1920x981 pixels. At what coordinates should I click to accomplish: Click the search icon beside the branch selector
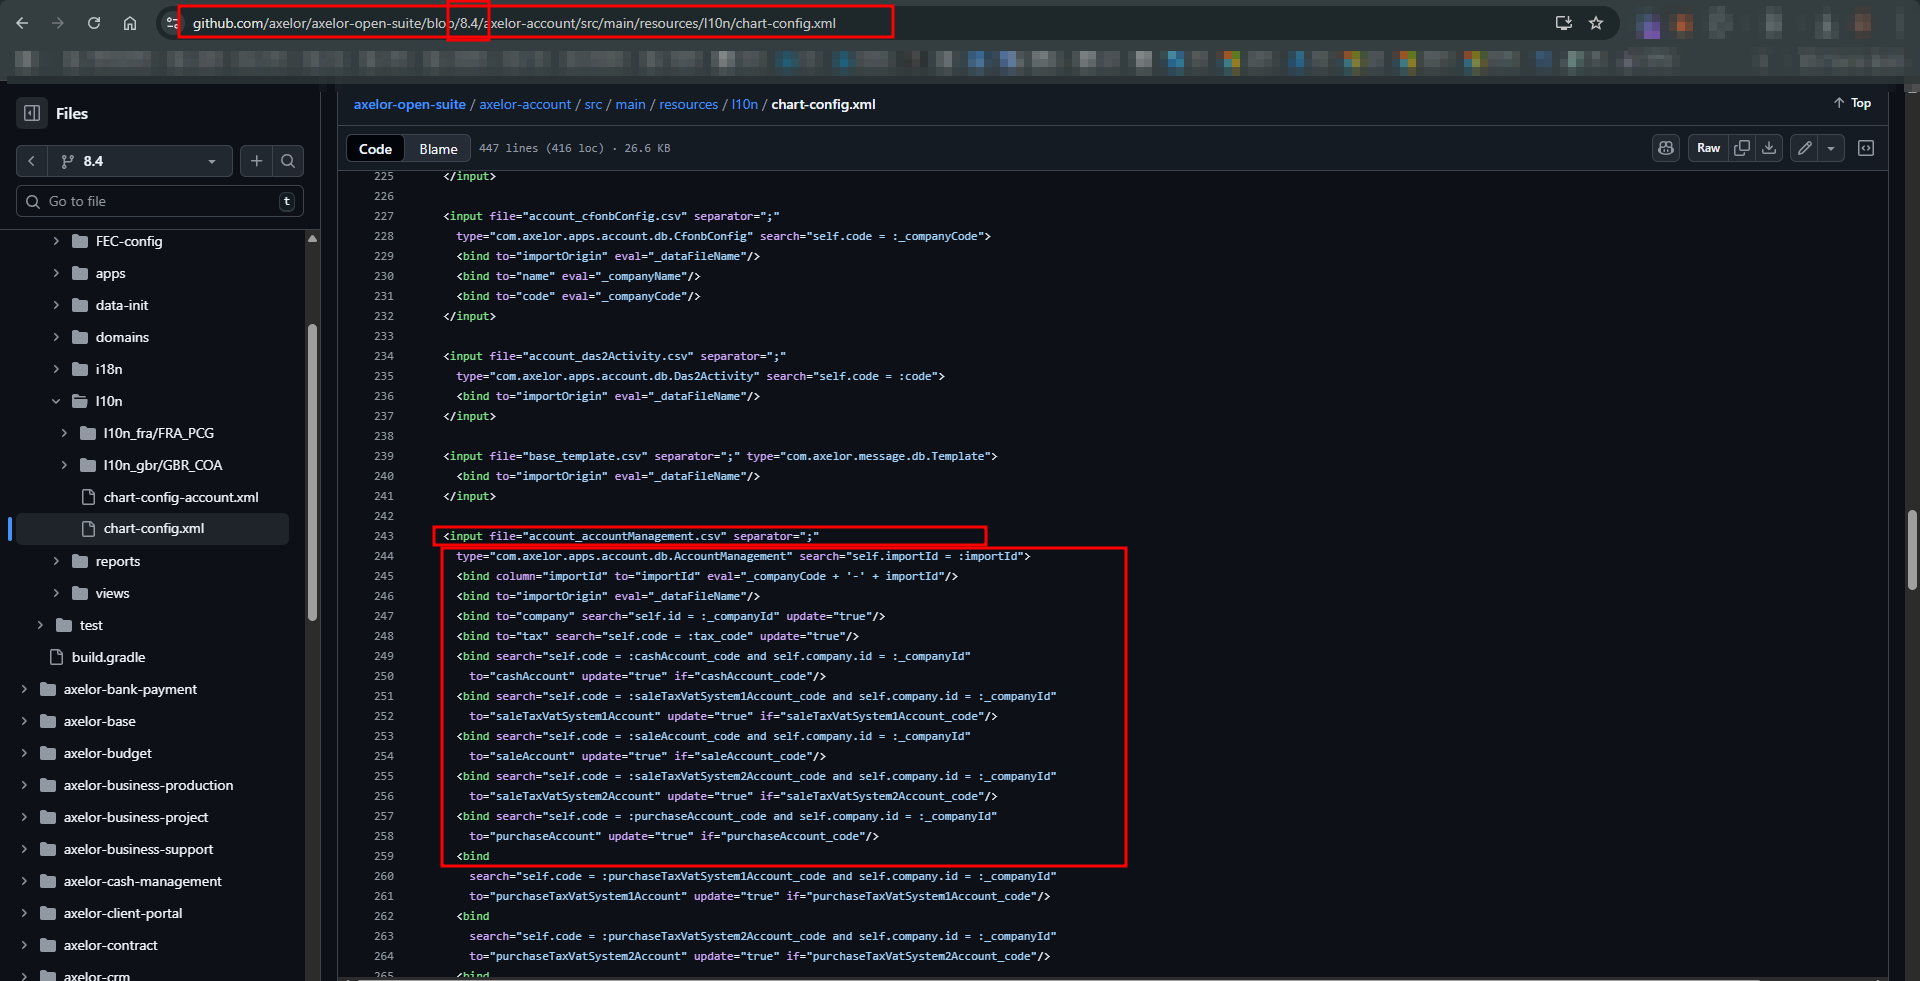point(288,161)
